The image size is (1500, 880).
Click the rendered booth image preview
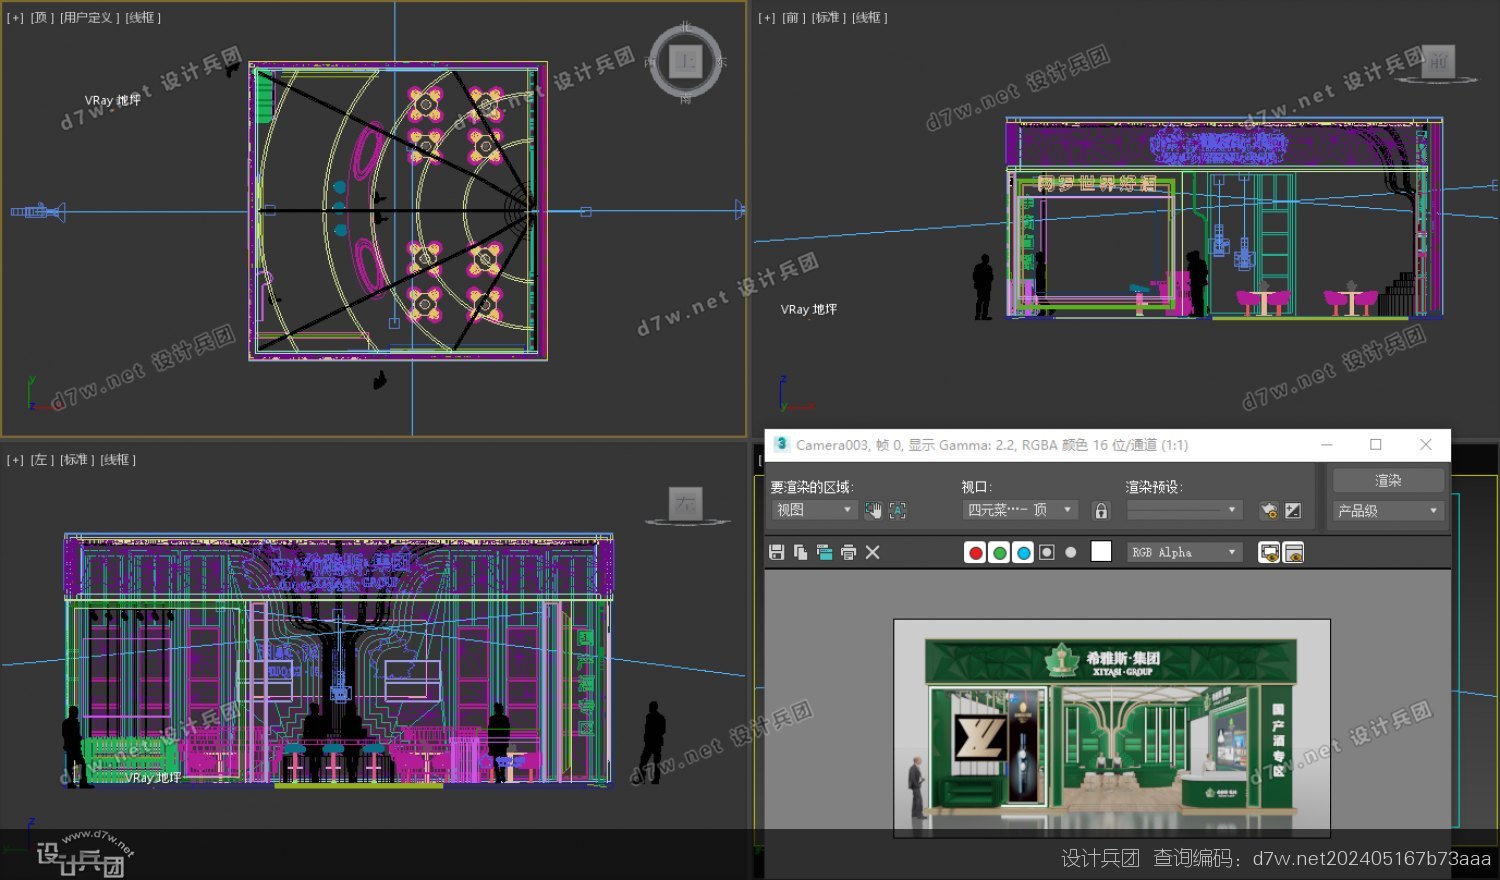1112,728
